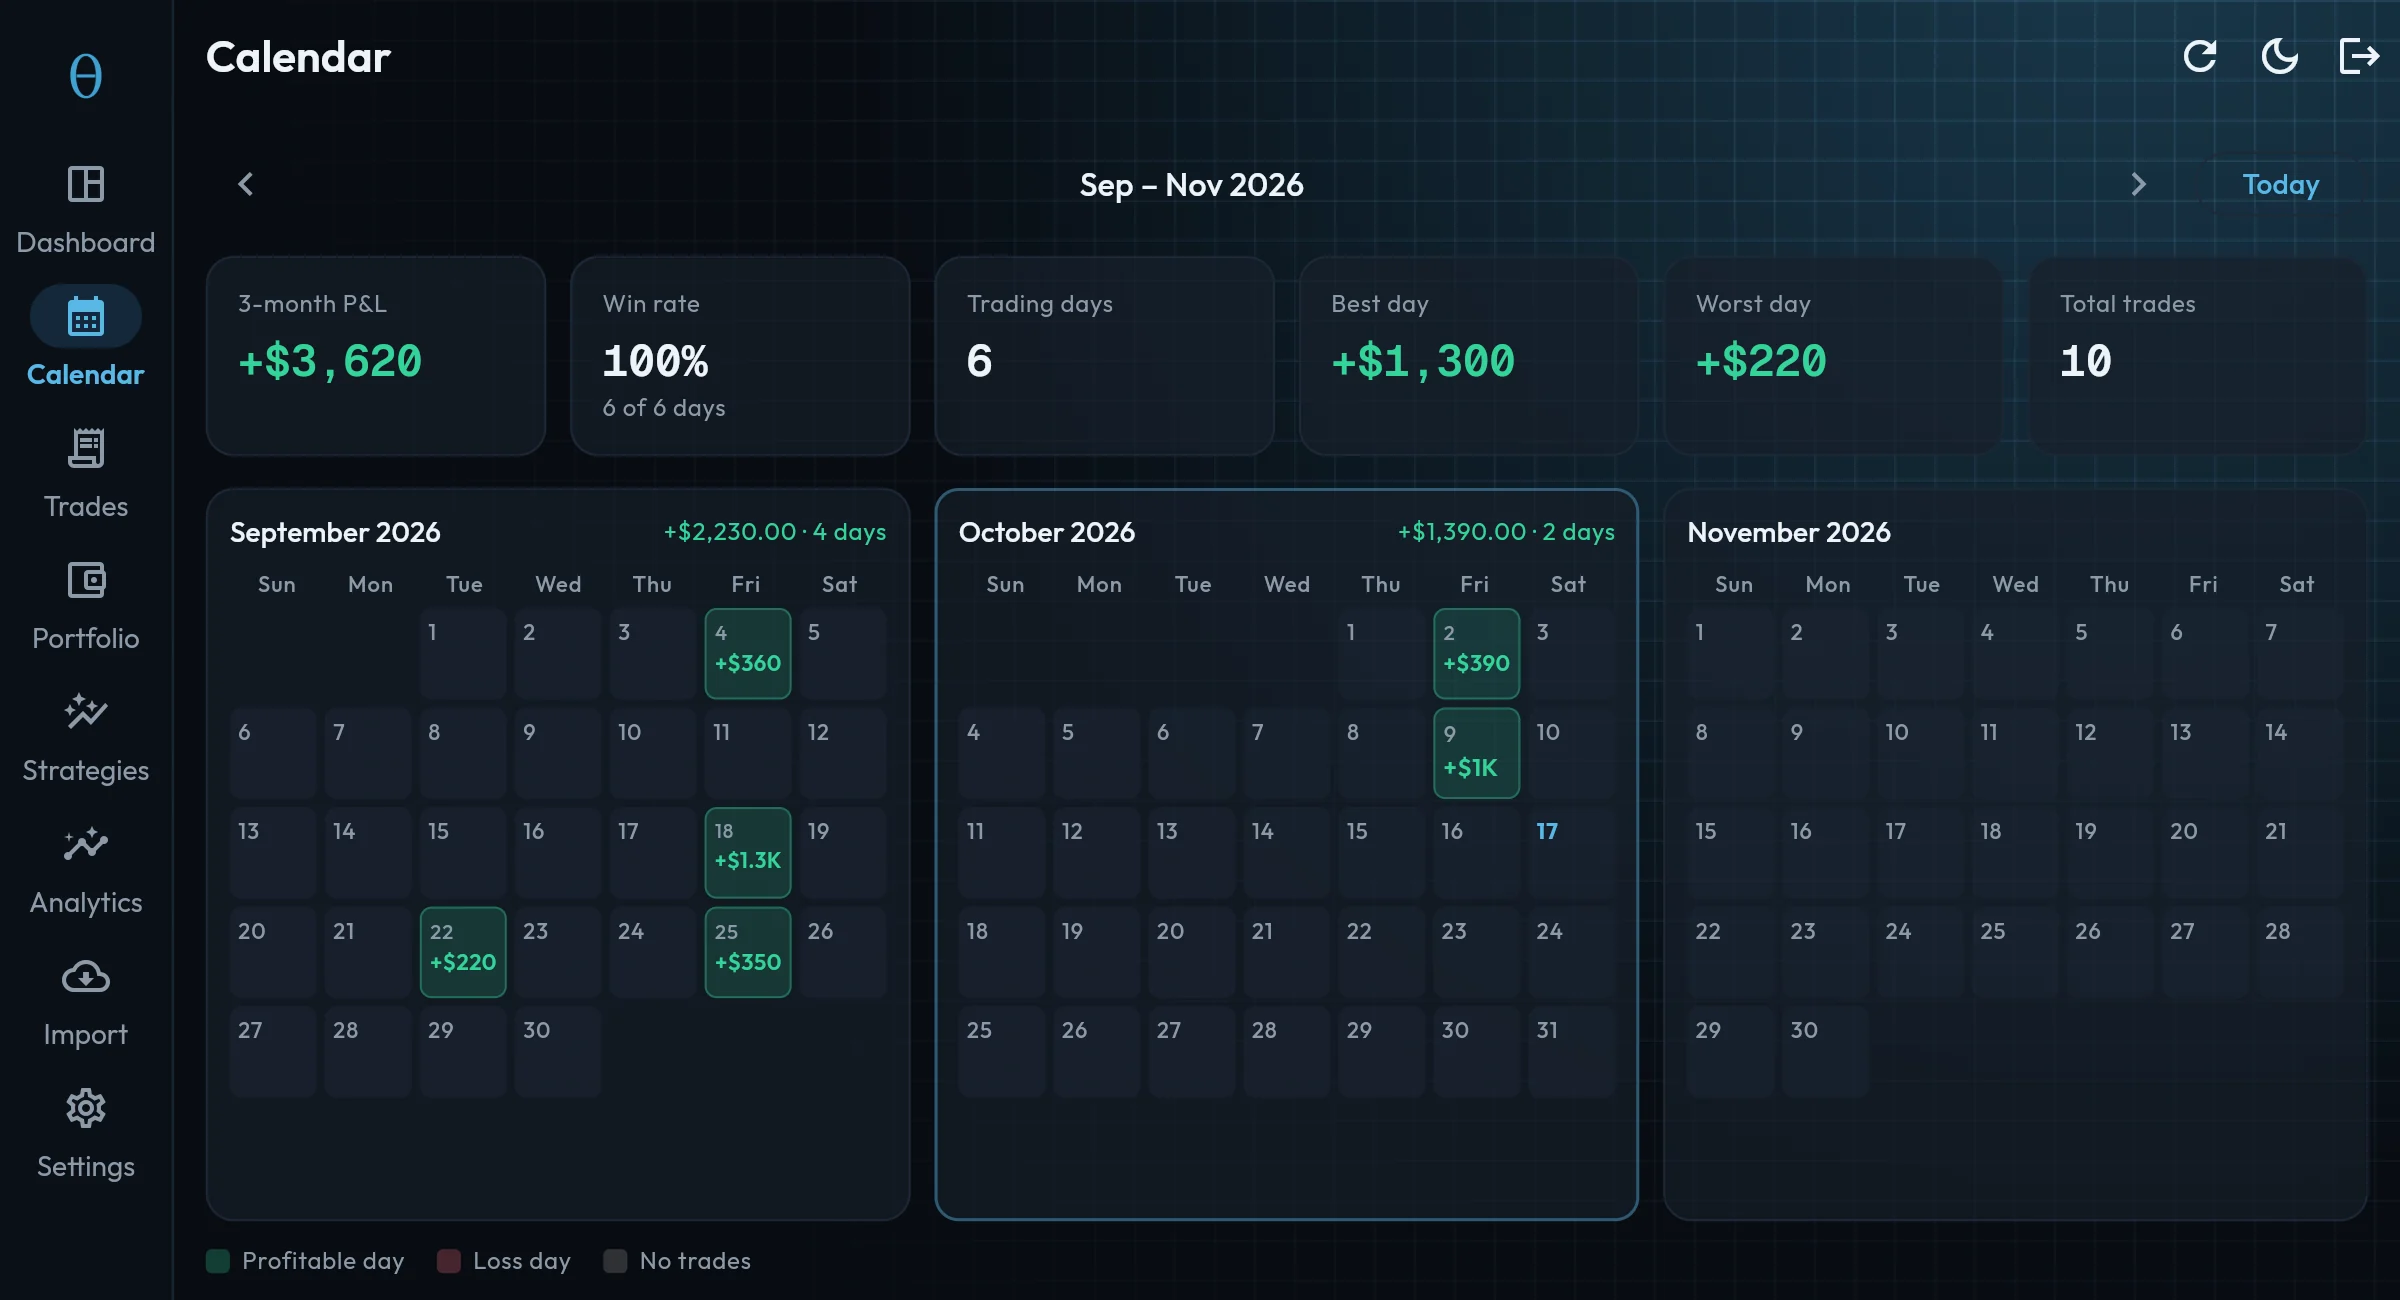Click the November 2026 month title
2400x1300 pixels.
point(1789,532)
